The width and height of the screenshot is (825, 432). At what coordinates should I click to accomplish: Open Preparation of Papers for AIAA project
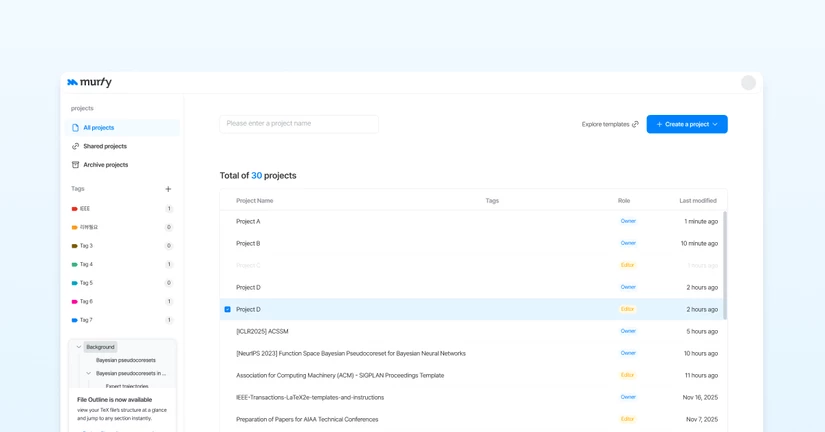[472, 419]
